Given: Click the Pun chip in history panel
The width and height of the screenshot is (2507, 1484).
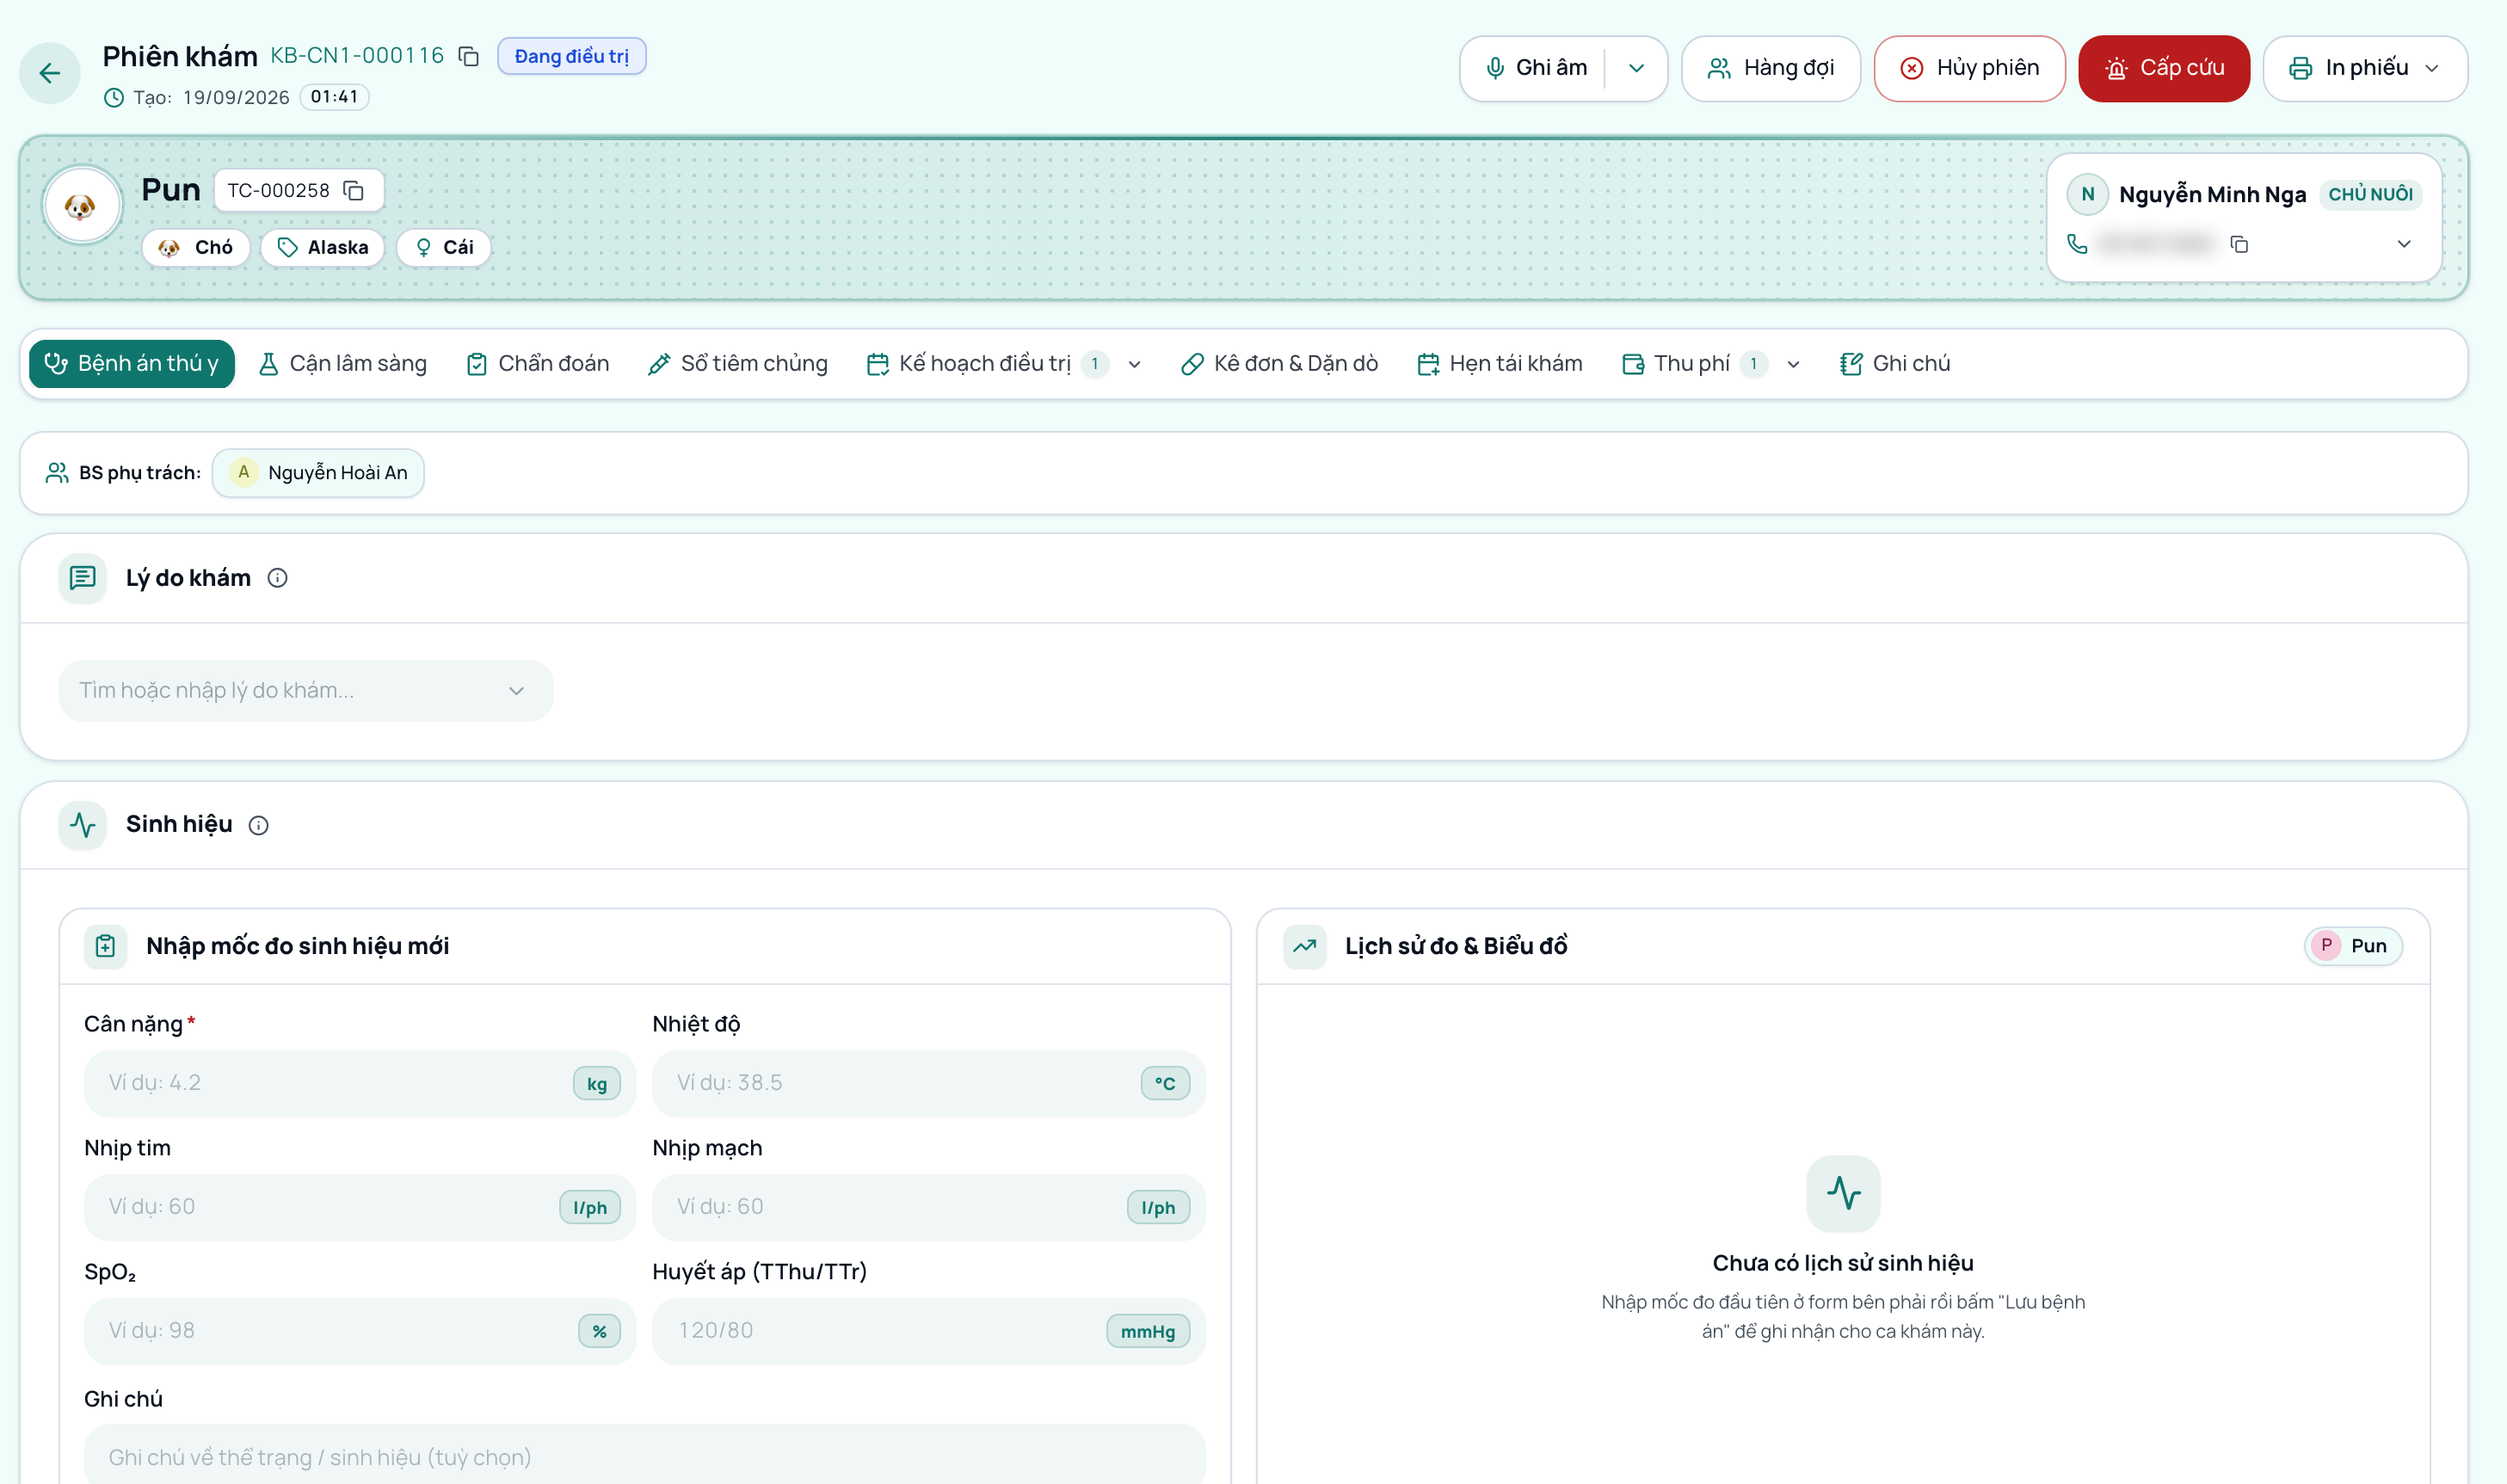Looking at the screenshot, I should [2353, 946].
